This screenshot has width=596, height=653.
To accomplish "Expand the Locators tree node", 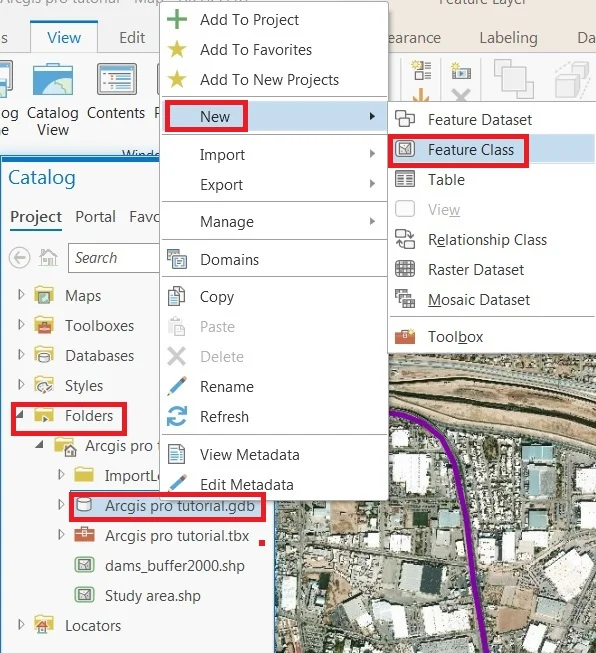I will point(21,624).
